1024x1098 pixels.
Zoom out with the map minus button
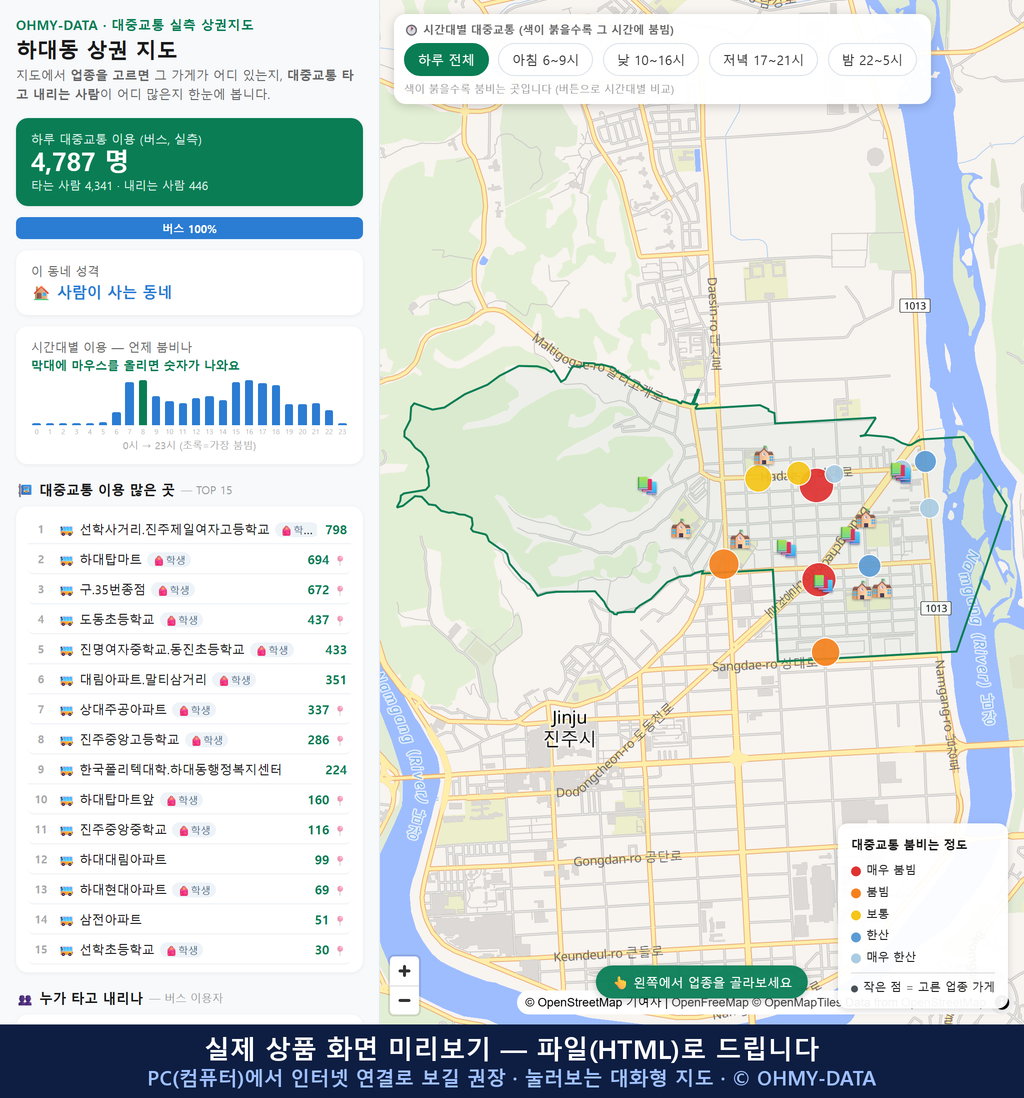(x=404, y=1000)
